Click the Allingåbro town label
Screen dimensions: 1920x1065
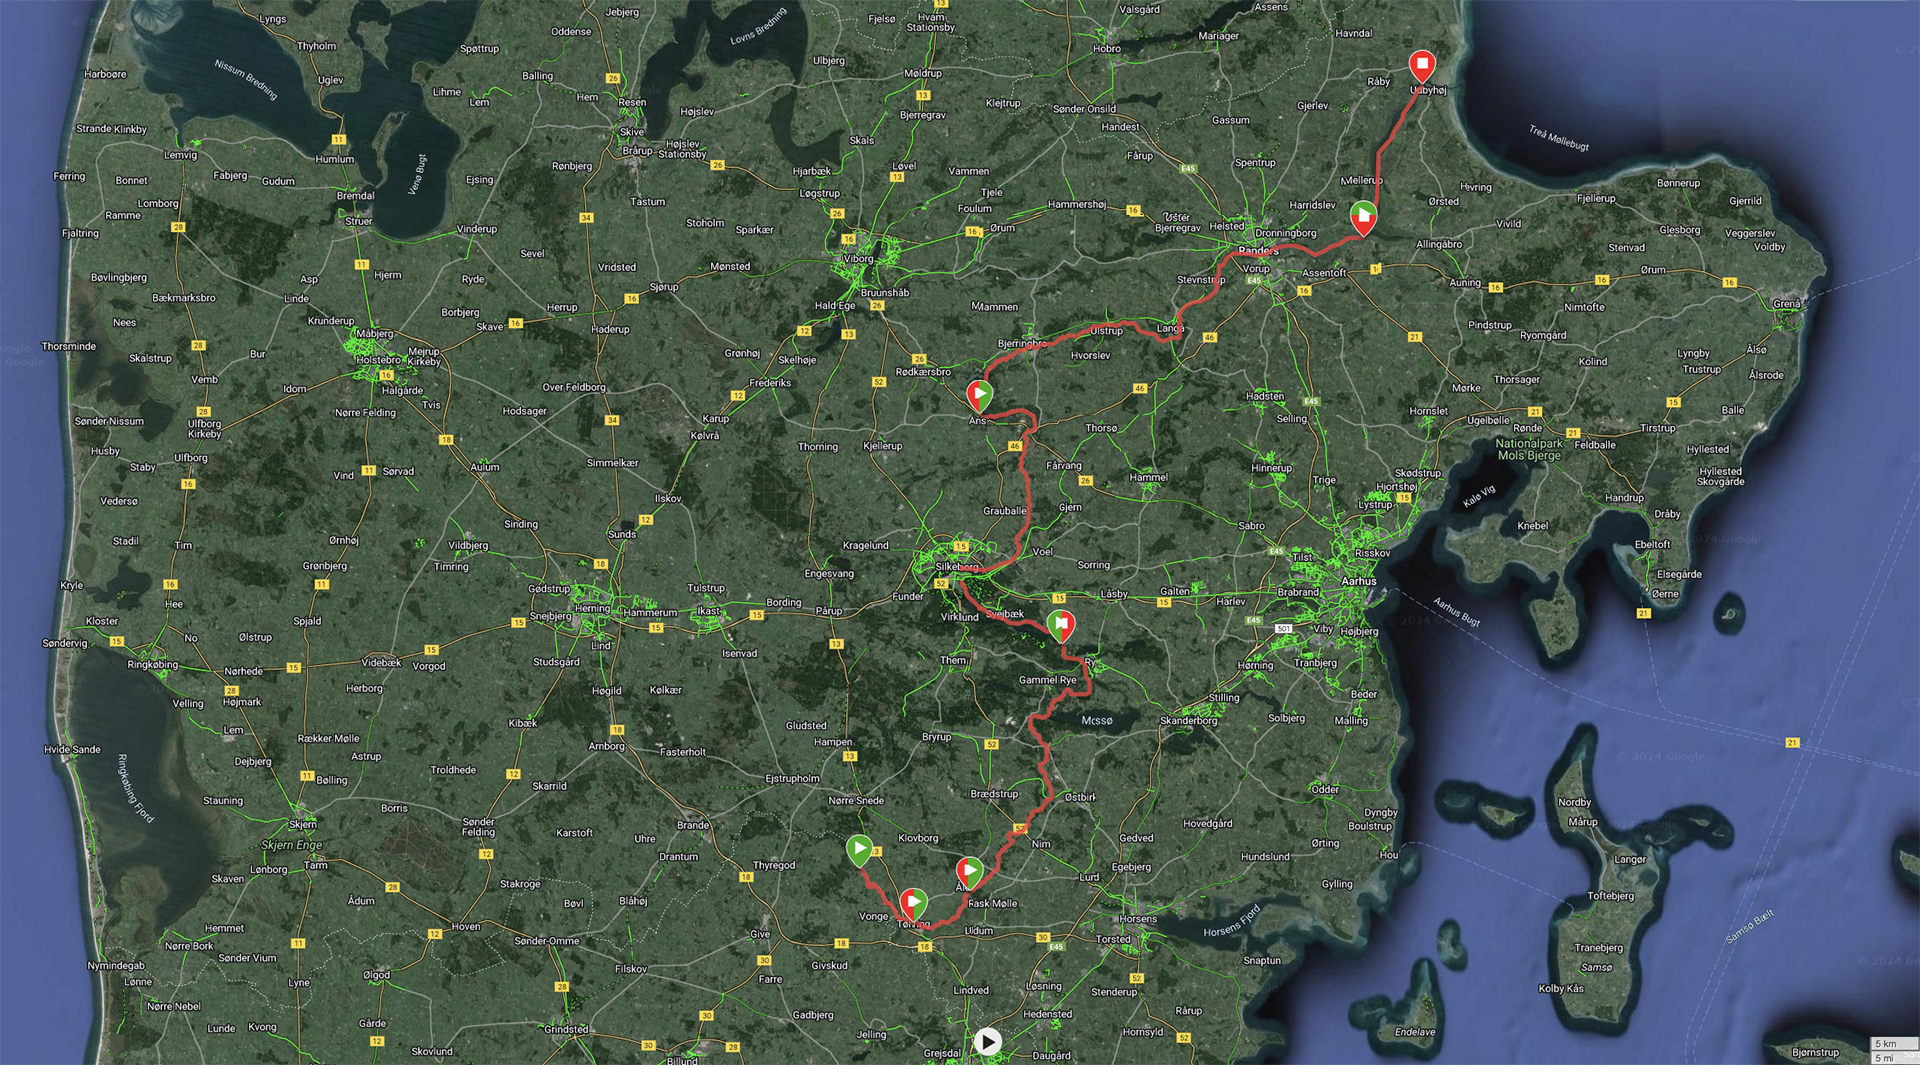pyautogui.click(x=1439, y=244)
